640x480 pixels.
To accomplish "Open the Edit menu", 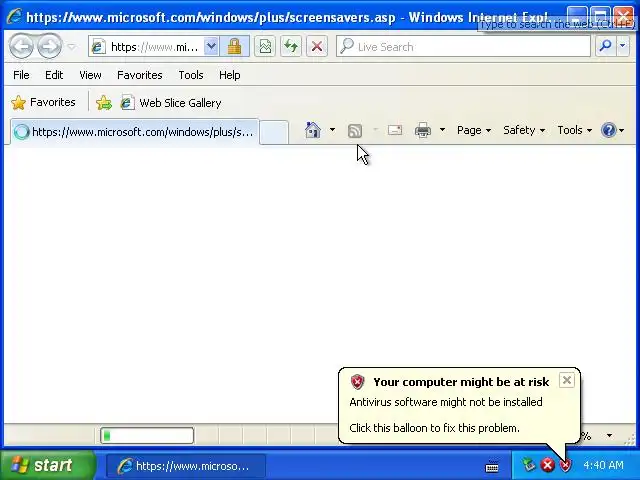I will (x=54, y=75).
